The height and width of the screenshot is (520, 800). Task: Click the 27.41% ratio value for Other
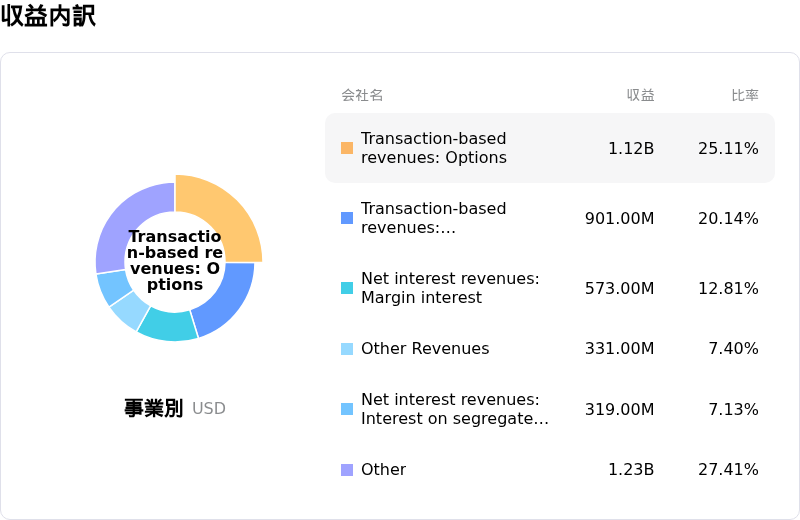click(x=728, y=469)
